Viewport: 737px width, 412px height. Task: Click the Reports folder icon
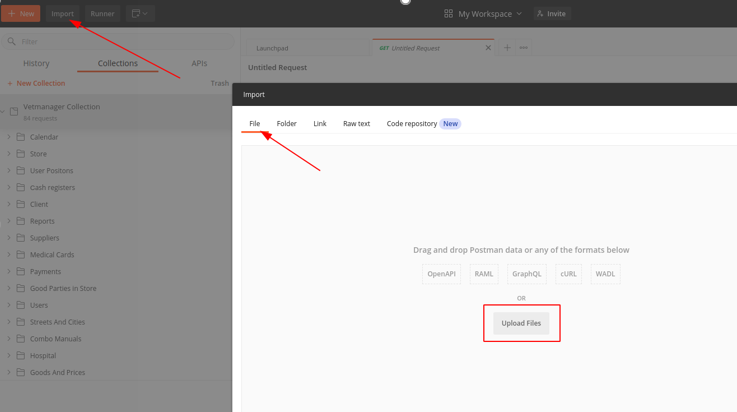(x=21, y=221)
